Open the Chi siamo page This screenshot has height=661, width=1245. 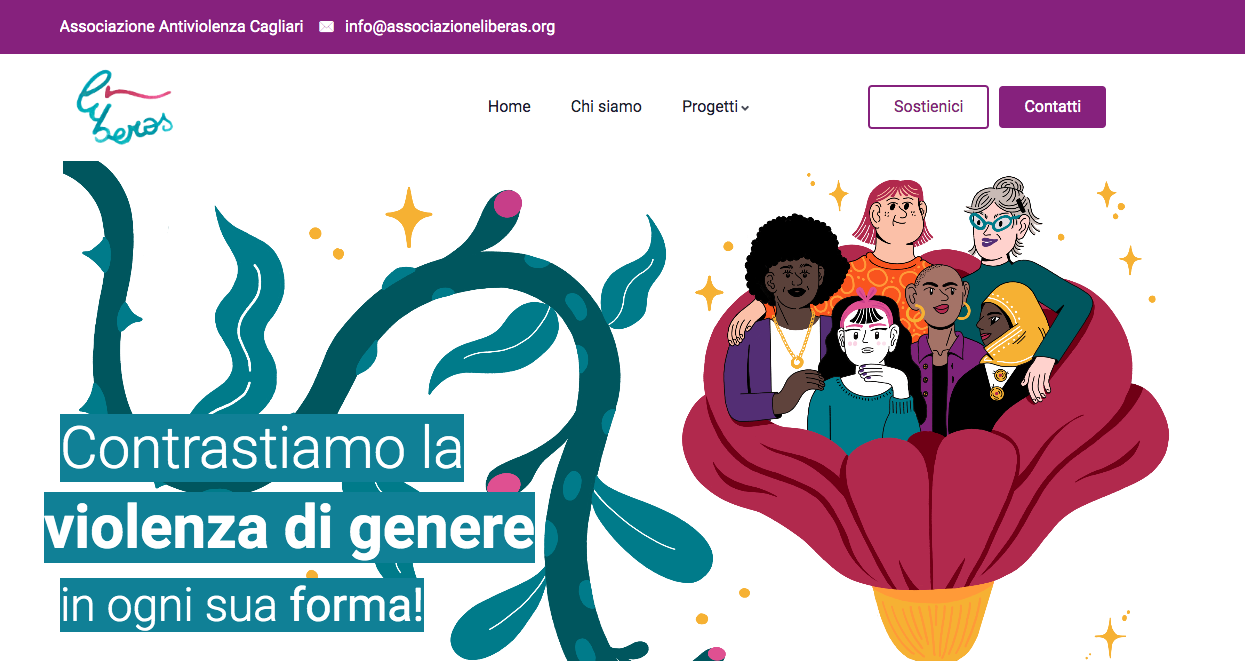click(x=606, y=107)
